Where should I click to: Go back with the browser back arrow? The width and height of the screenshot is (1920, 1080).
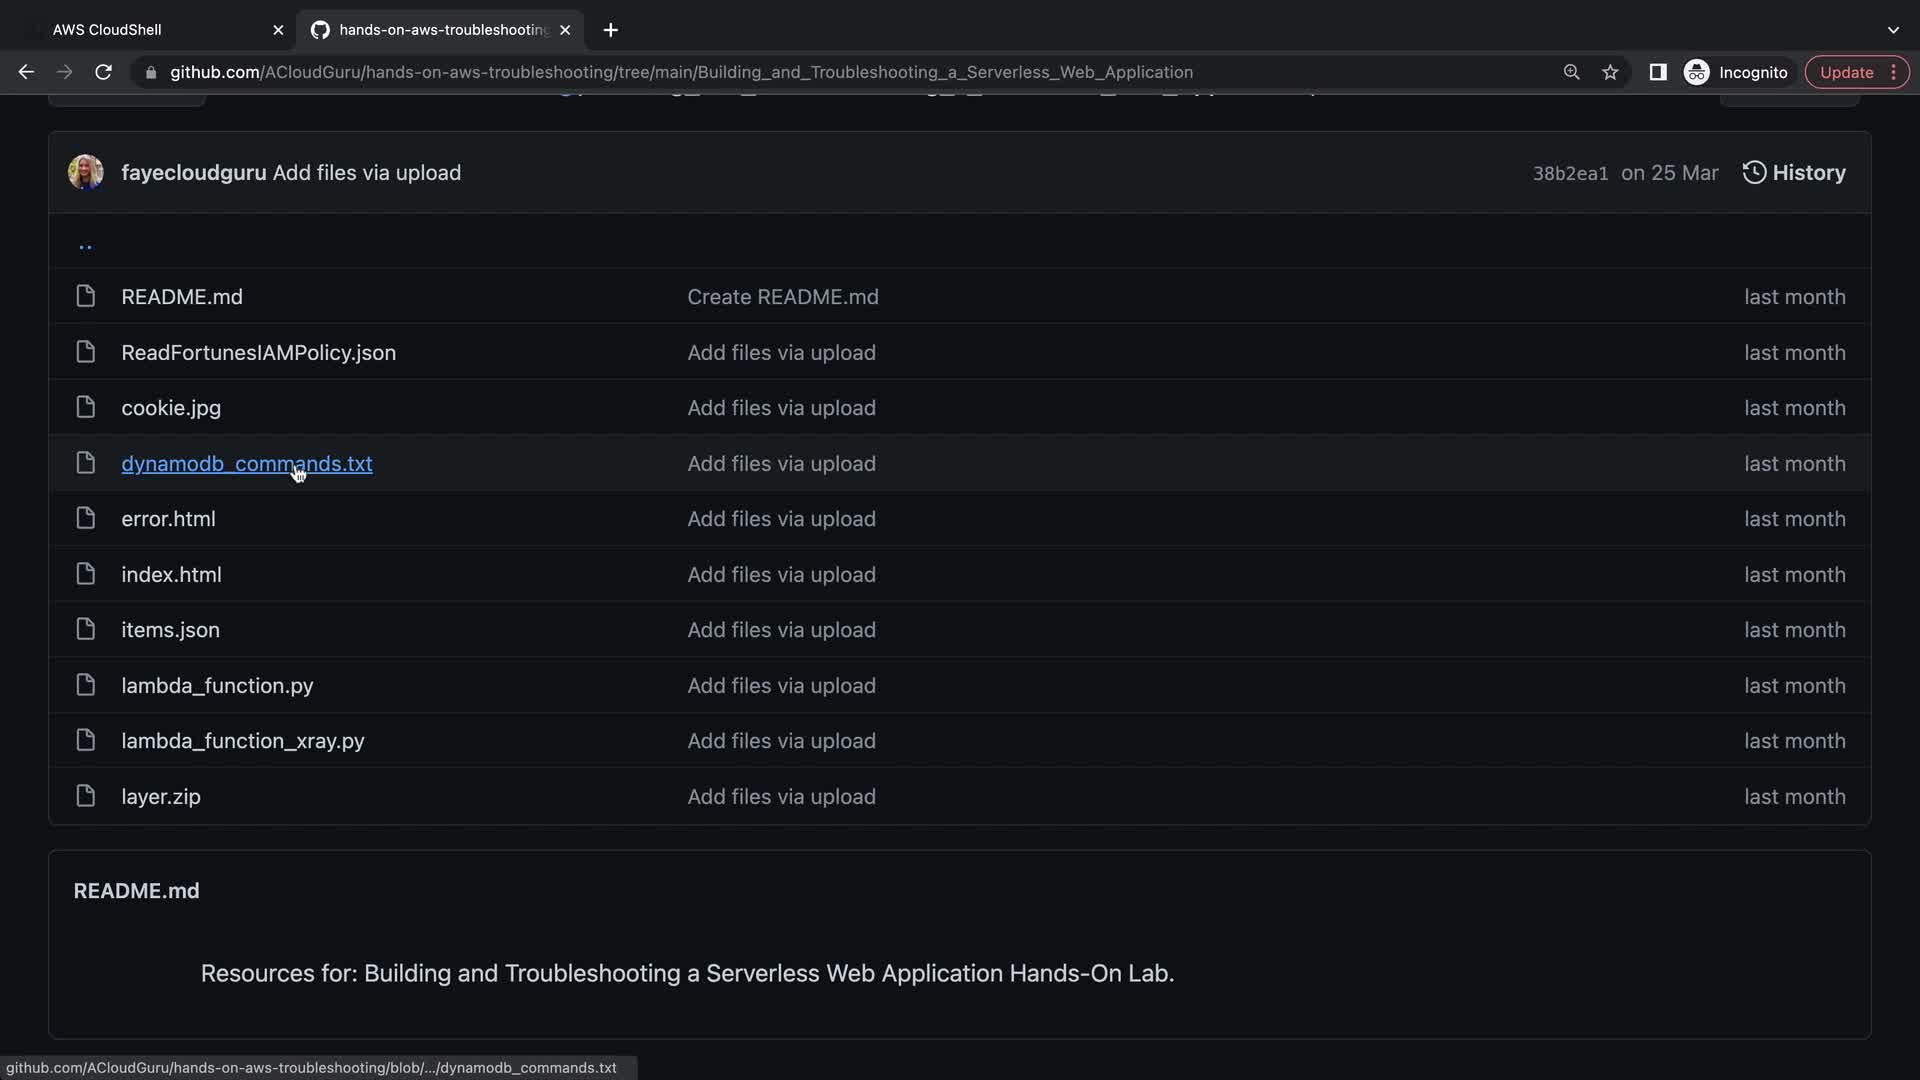pyautogui.click(x=26, y=72)
